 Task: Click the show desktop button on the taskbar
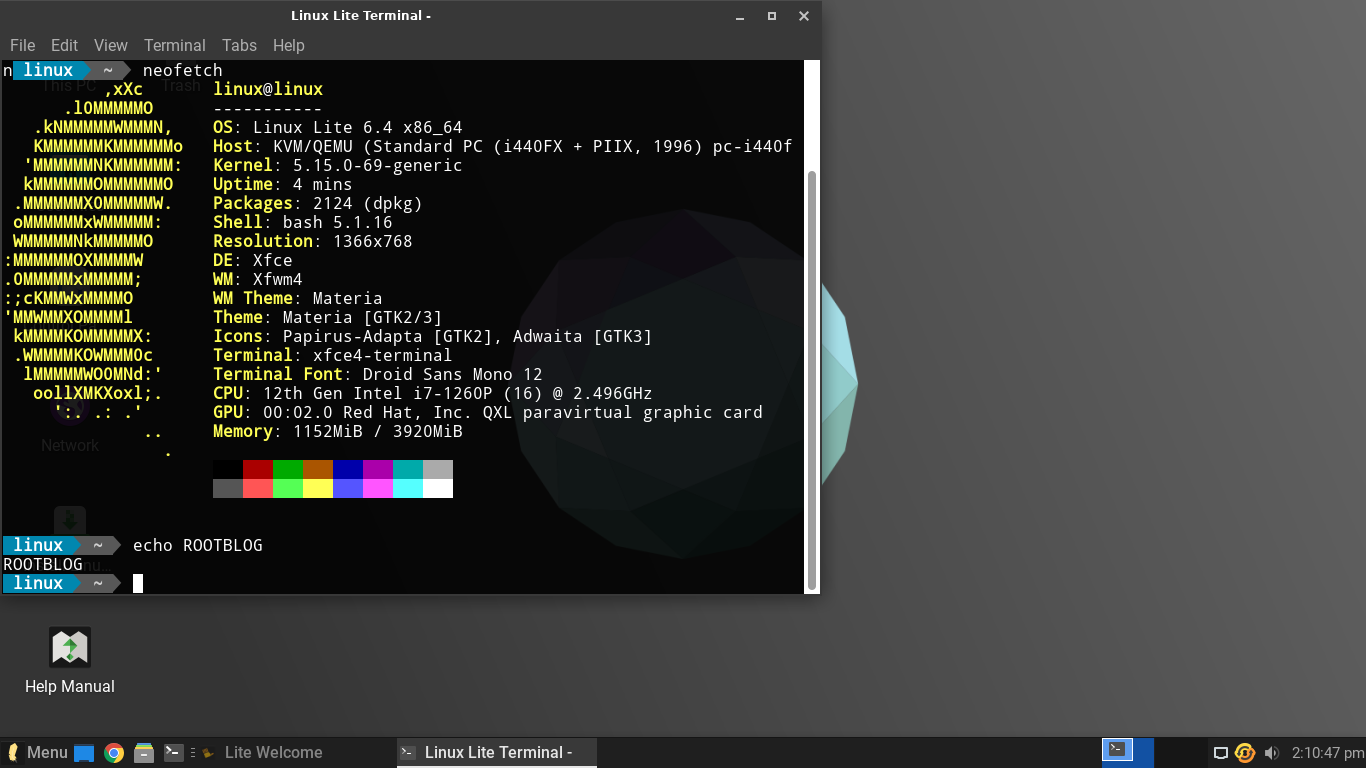[83, 752]
